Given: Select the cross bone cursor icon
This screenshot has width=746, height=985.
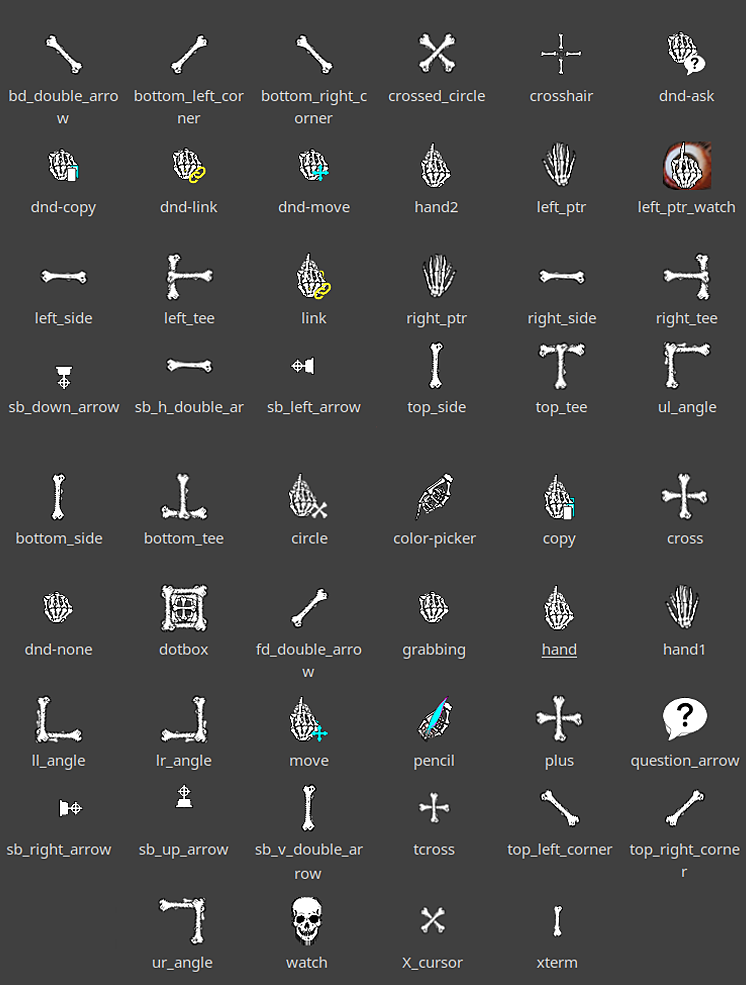Looking at the screenshot, I should 685,497.
